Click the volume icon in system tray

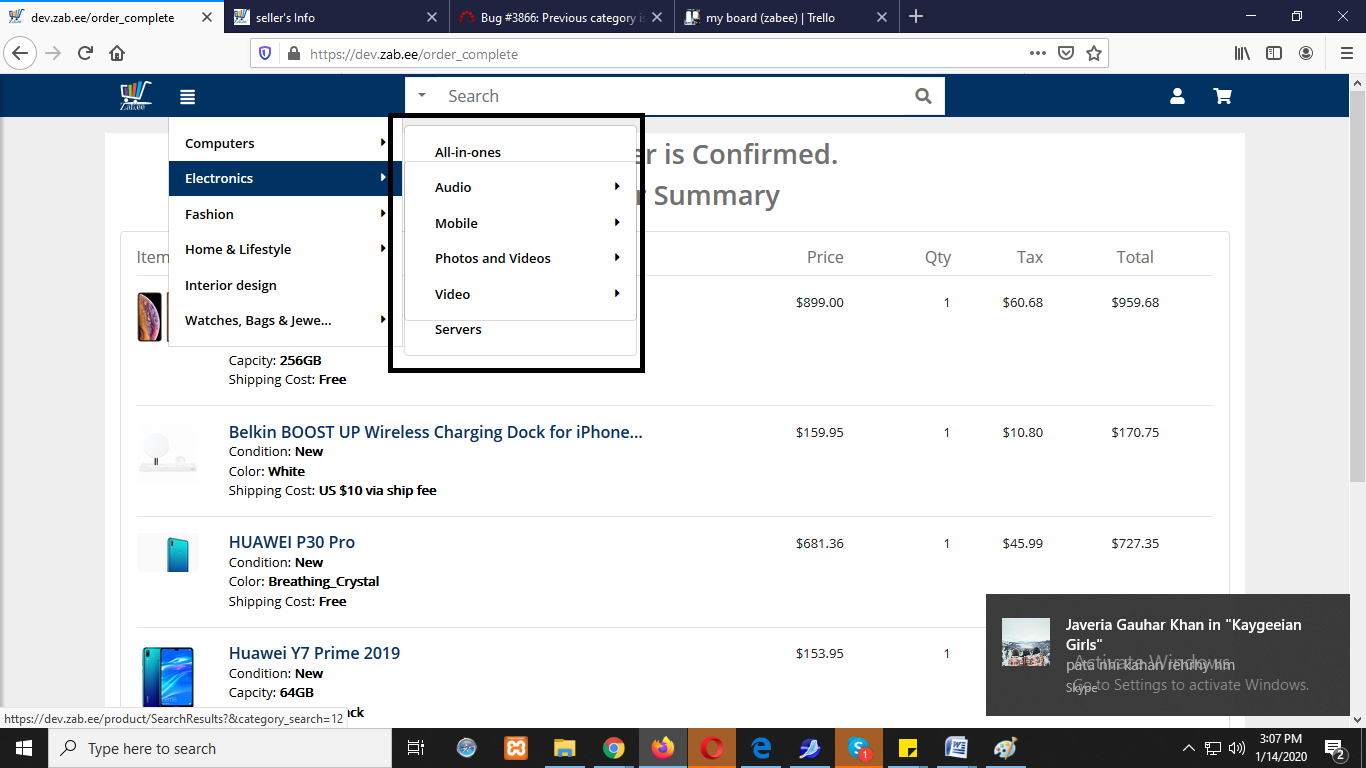pyautogui.click(x=1237, y=748)
